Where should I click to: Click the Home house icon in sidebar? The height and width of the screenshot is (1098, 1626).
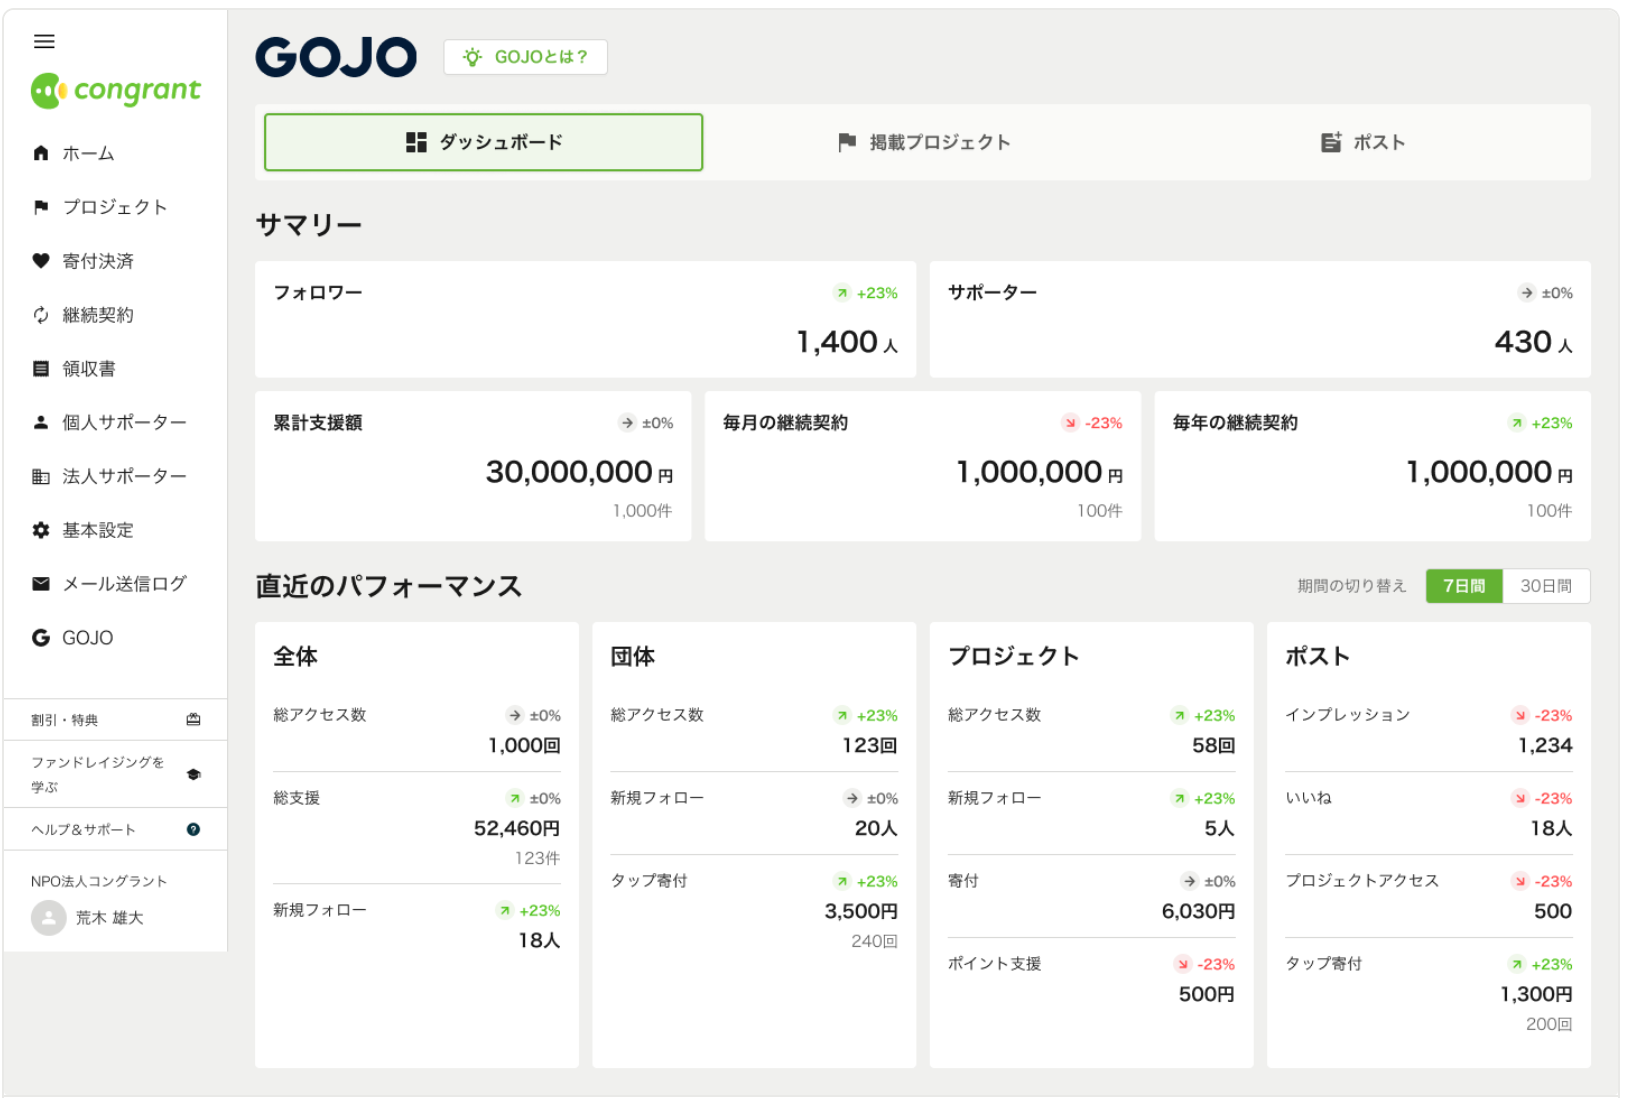point(41,153)
